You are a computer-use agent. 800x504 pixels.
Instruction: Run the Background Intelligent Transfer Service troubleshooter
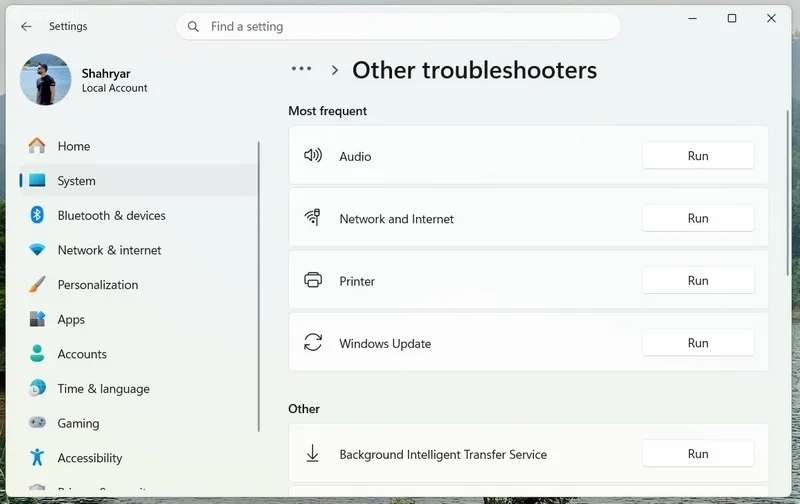pos(698,453)
